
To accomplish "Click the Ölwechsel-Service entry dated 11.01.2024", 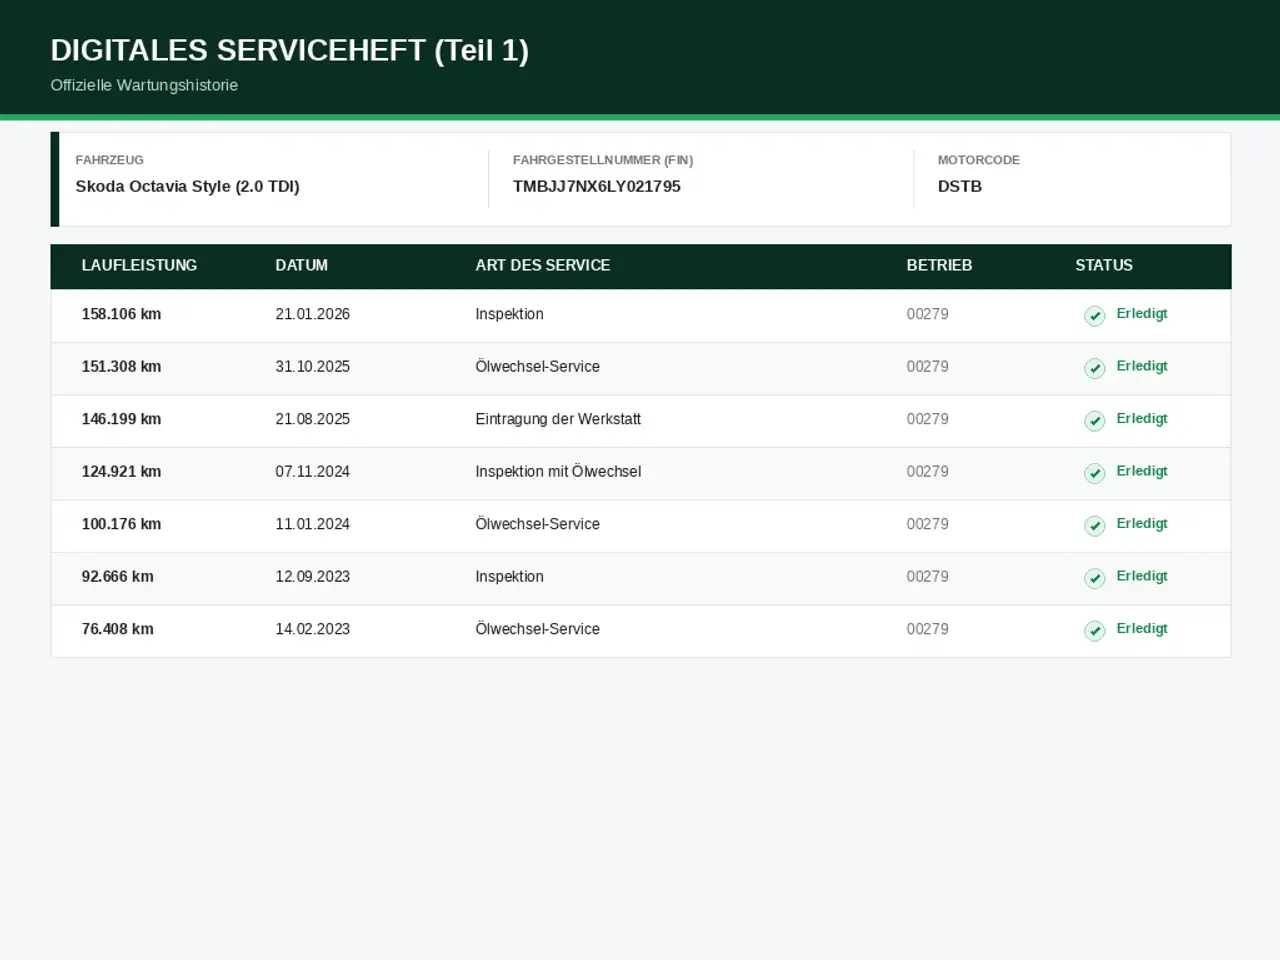I will (538, 524).
